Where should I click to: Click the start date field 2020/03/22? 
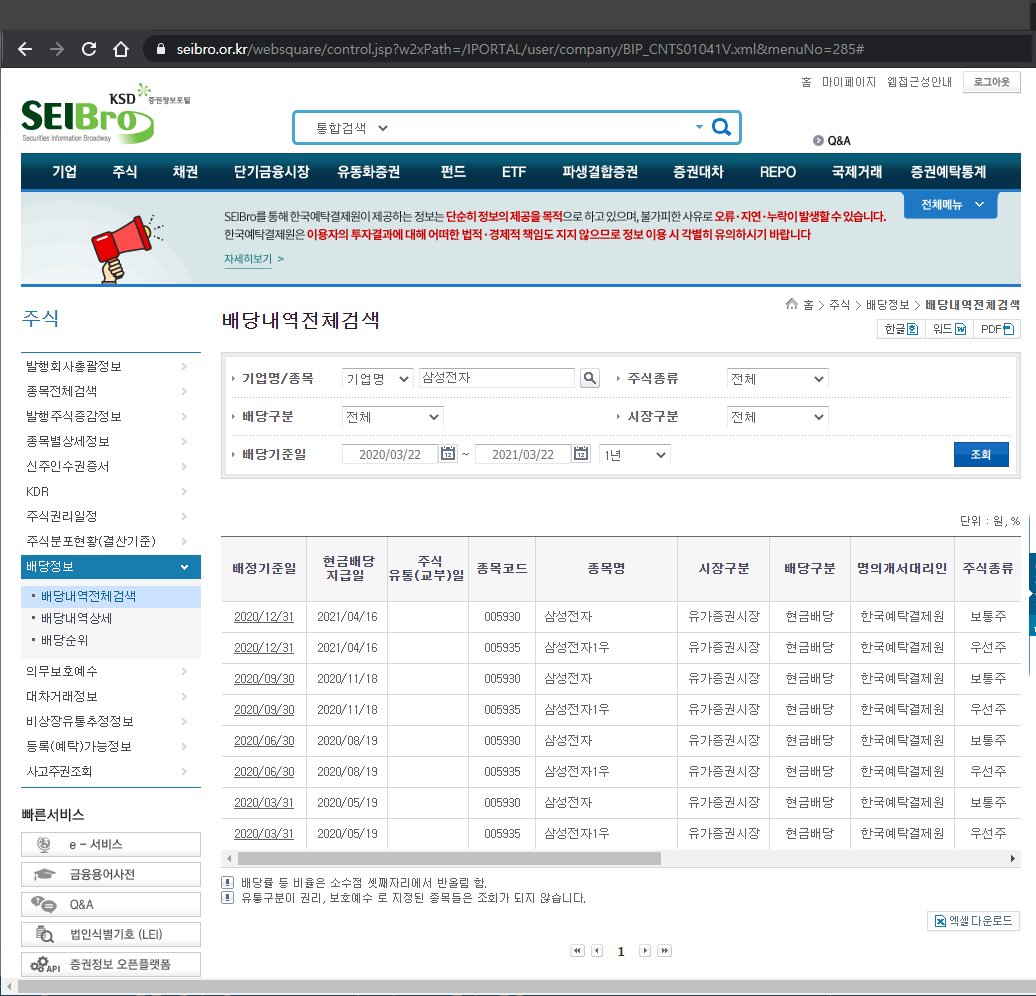pyautogui.click(x=390, y=455)
